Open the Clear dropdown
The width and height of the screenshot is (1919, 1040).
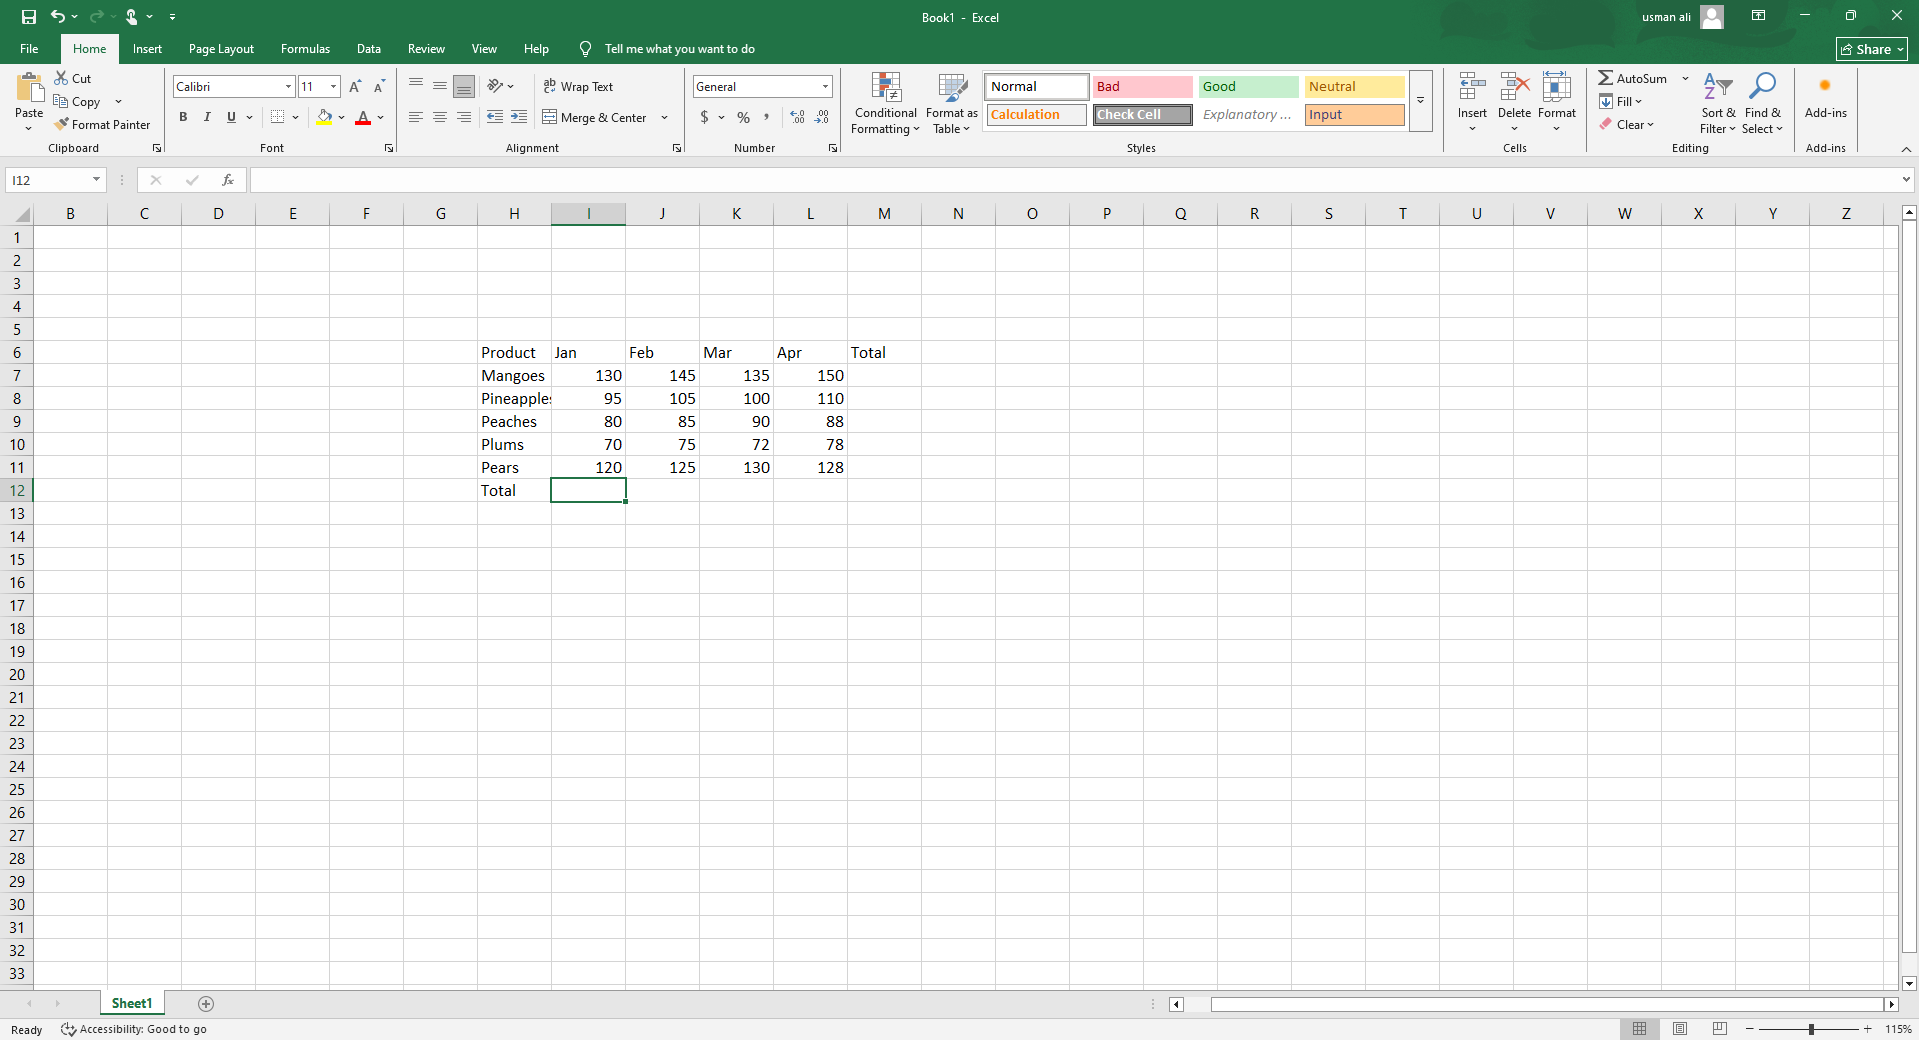1627,125
